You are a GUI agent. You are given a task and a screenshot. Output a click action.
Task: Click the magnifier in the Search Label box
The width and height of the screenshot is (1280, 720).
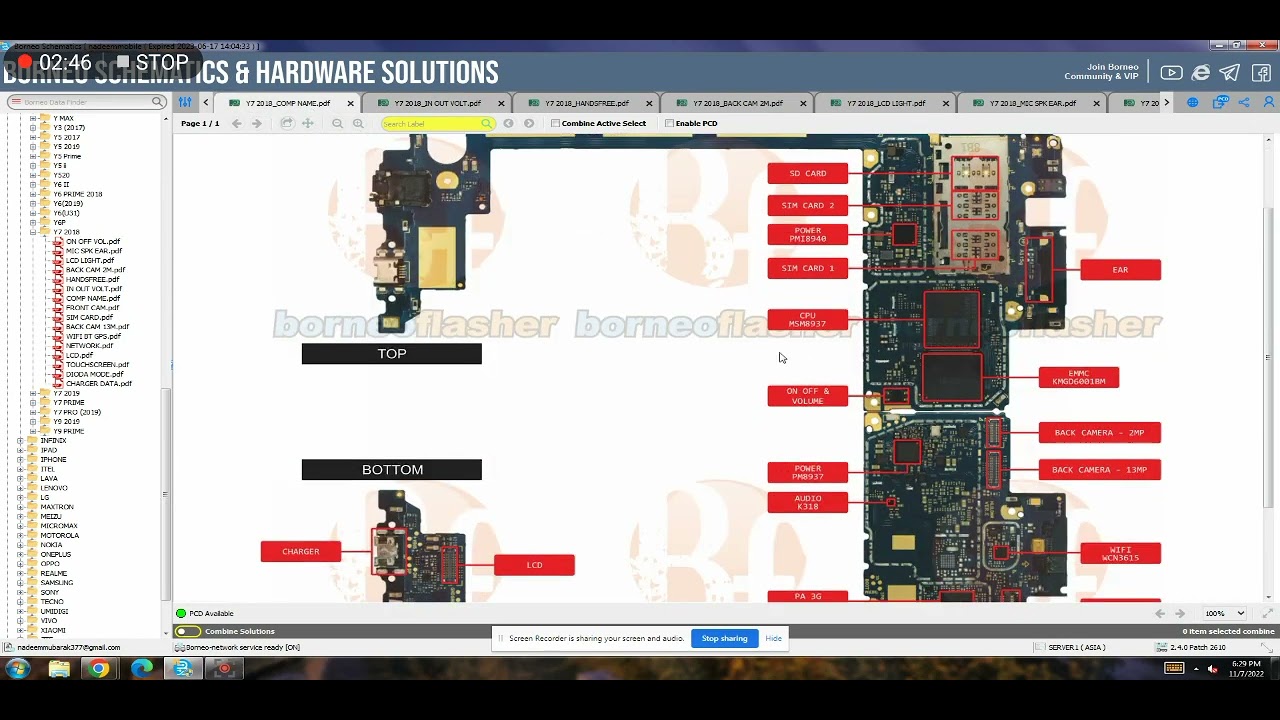tap(486, 124)
